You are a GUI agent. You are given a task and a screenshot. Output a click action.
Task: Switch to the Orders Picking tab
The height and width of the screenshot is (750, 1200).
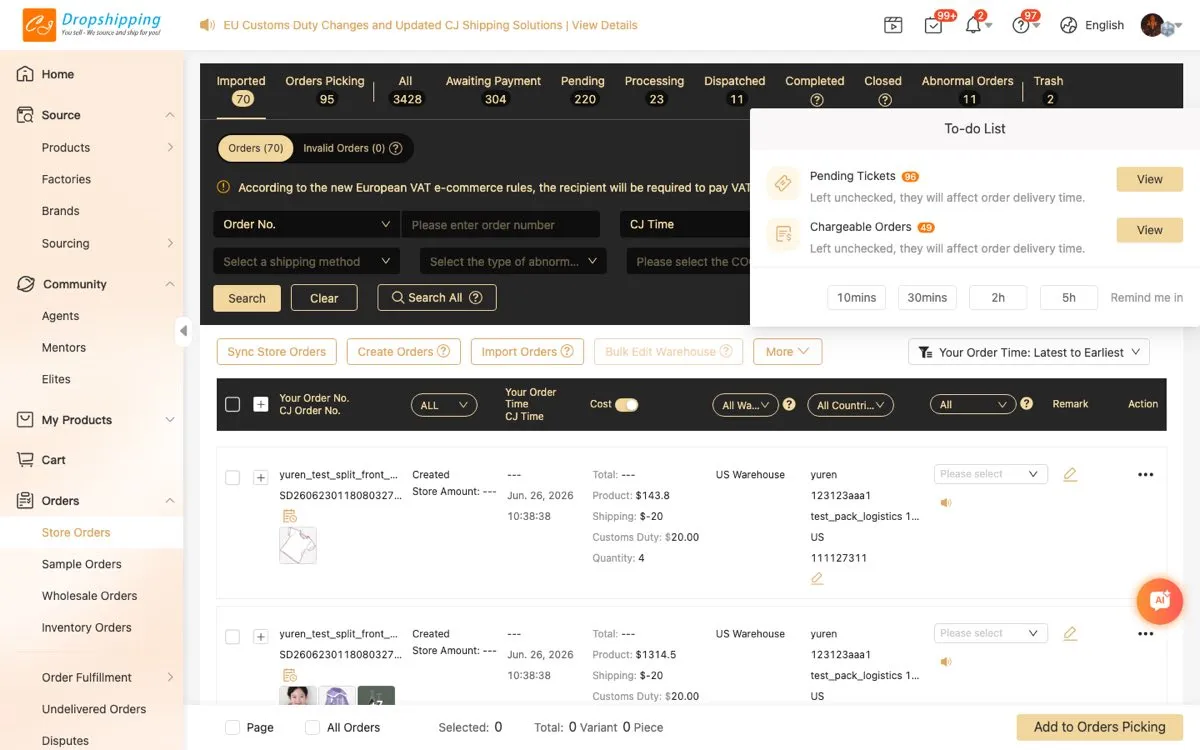tap(325, 89)
